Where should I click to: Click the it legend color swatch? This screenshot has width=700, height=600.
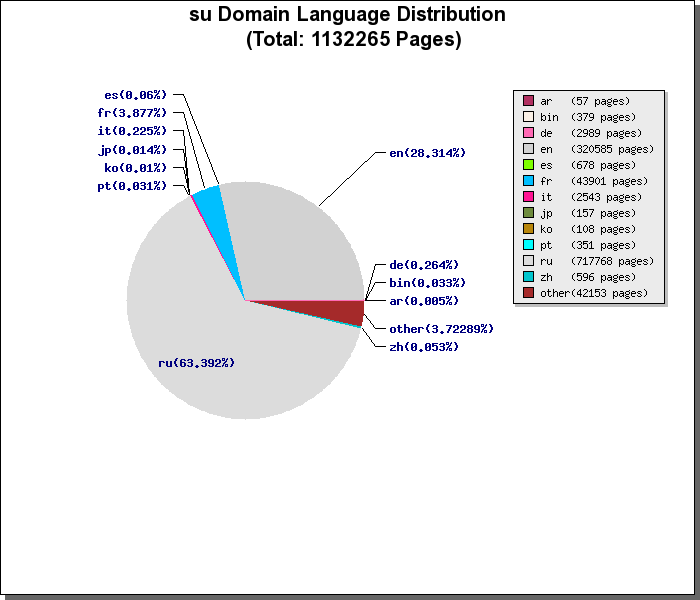point(528,197)
